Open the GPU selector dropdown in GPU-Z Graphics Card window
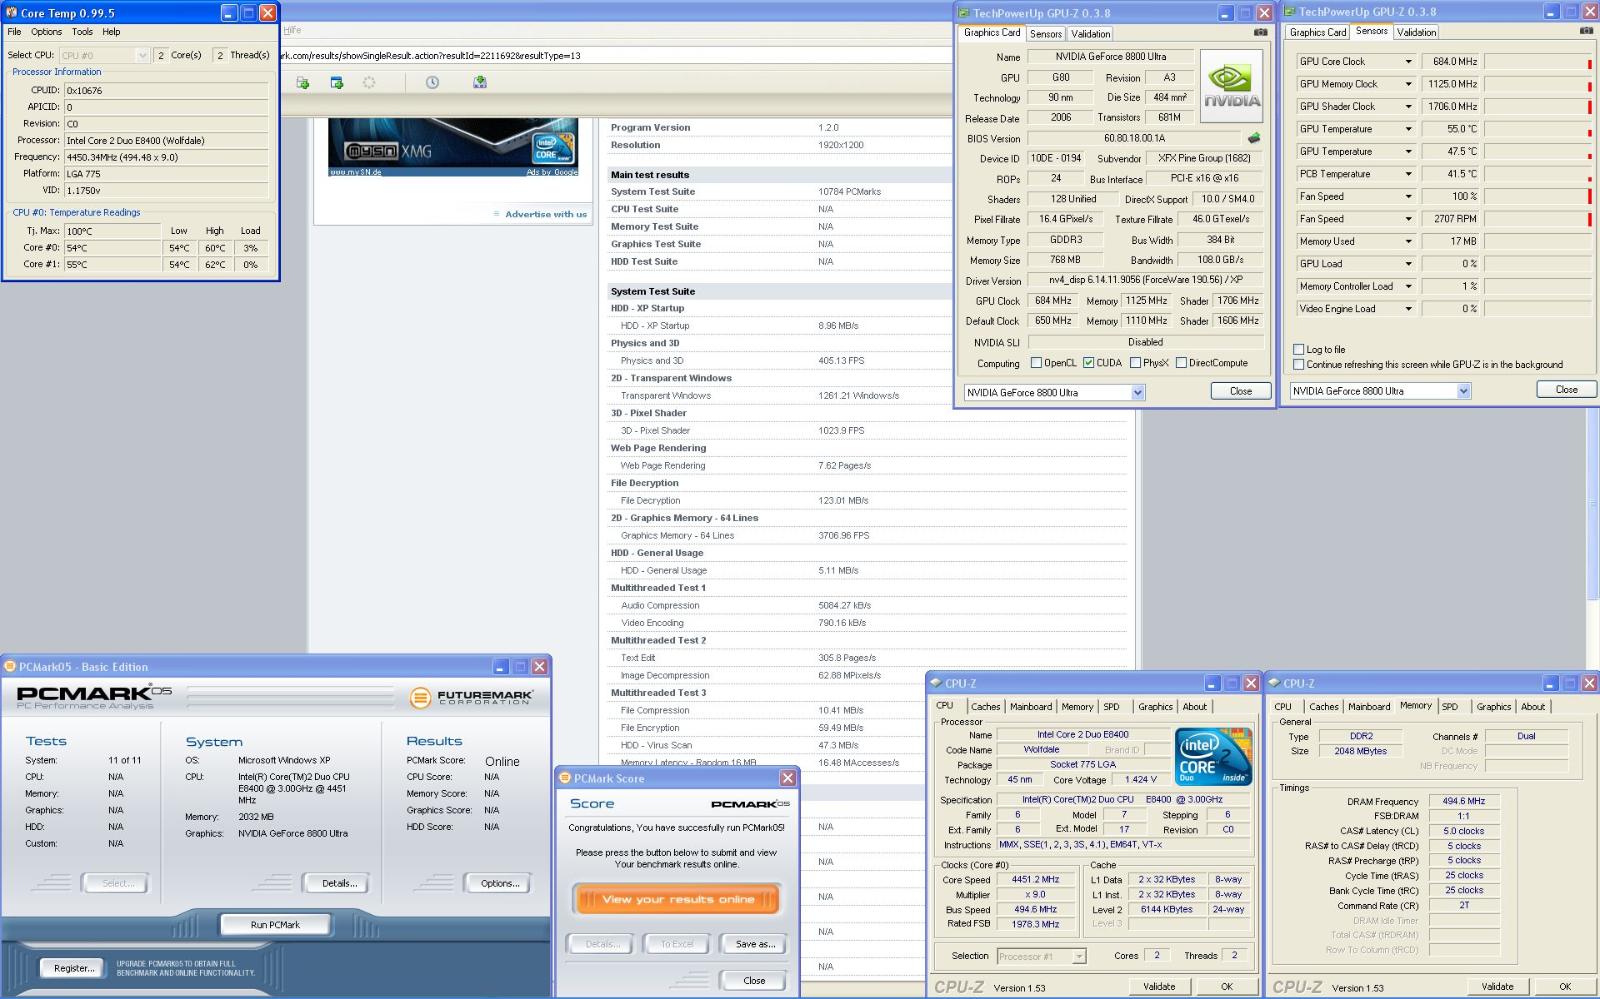 1137,392
